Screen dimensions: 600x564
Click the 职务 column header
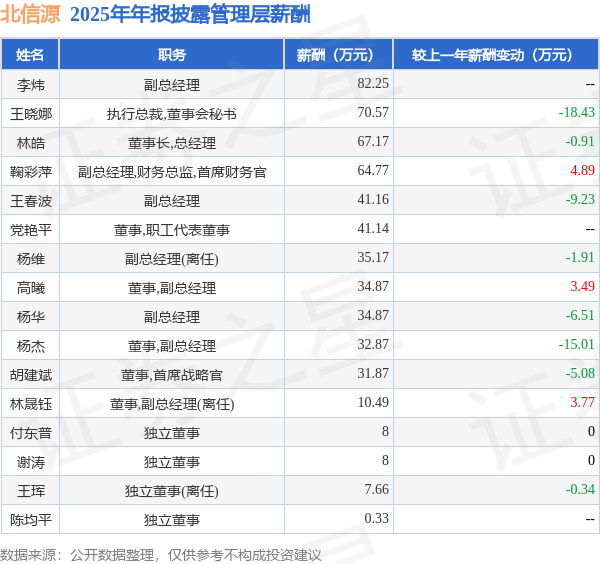coord(172,55)
